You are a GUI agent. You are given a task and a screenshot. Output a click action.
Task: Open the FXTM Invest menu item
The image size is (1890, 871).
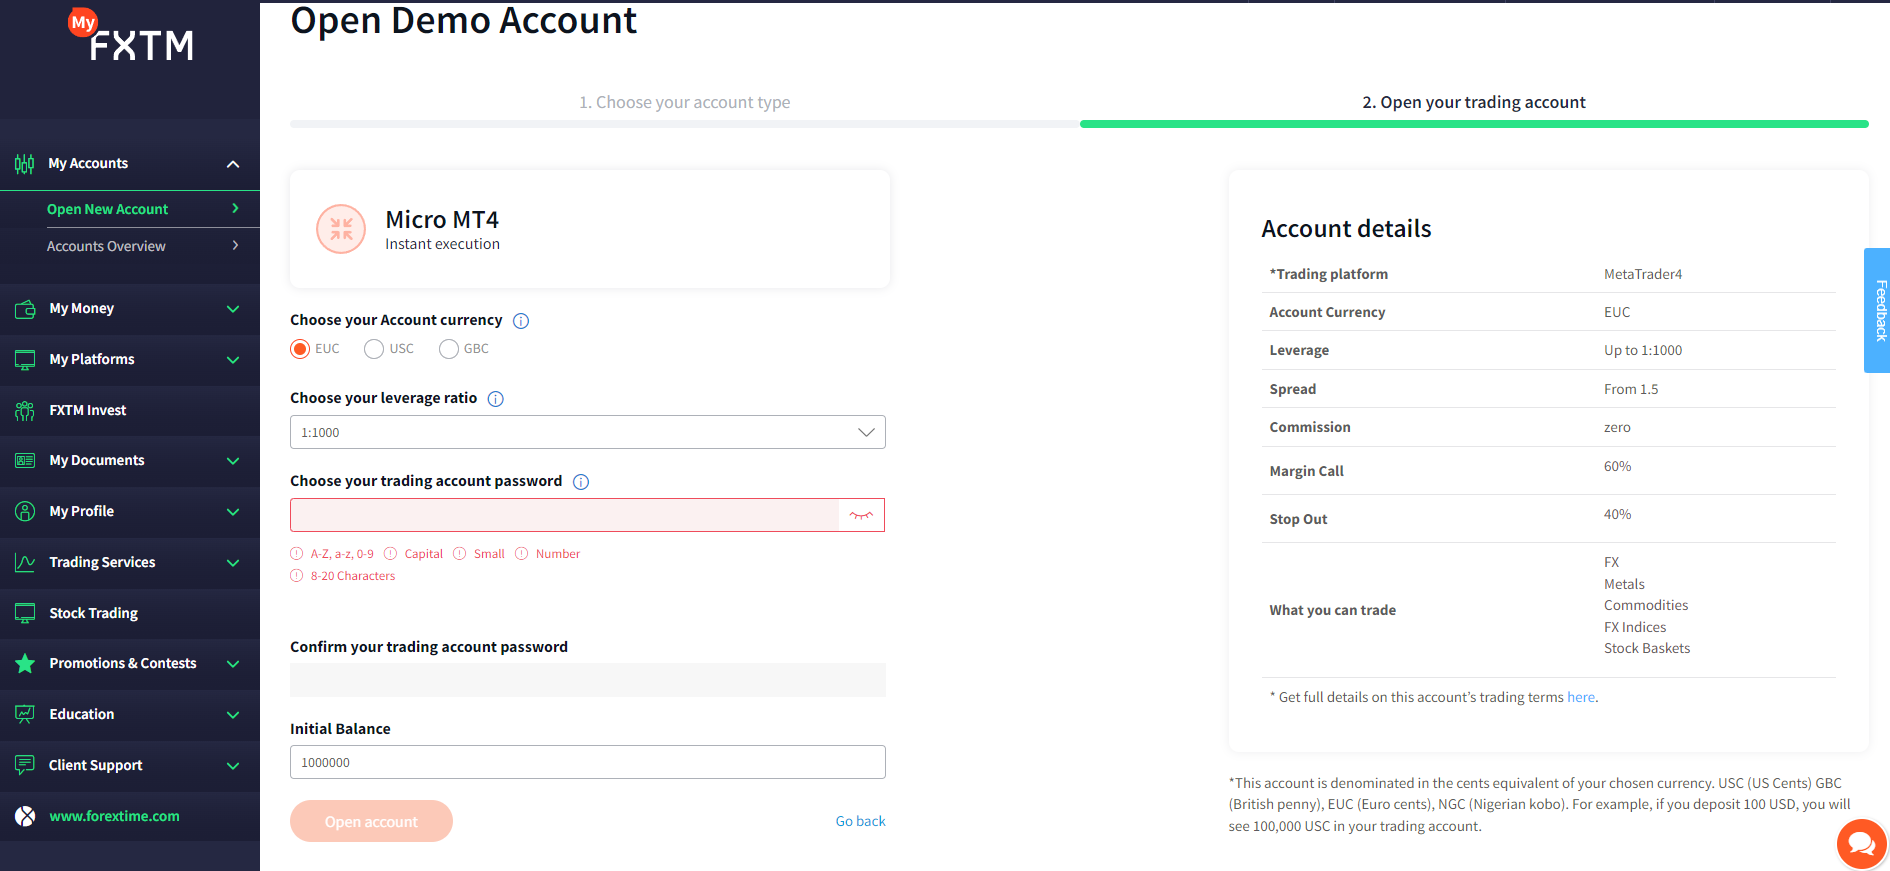point(130,411)
